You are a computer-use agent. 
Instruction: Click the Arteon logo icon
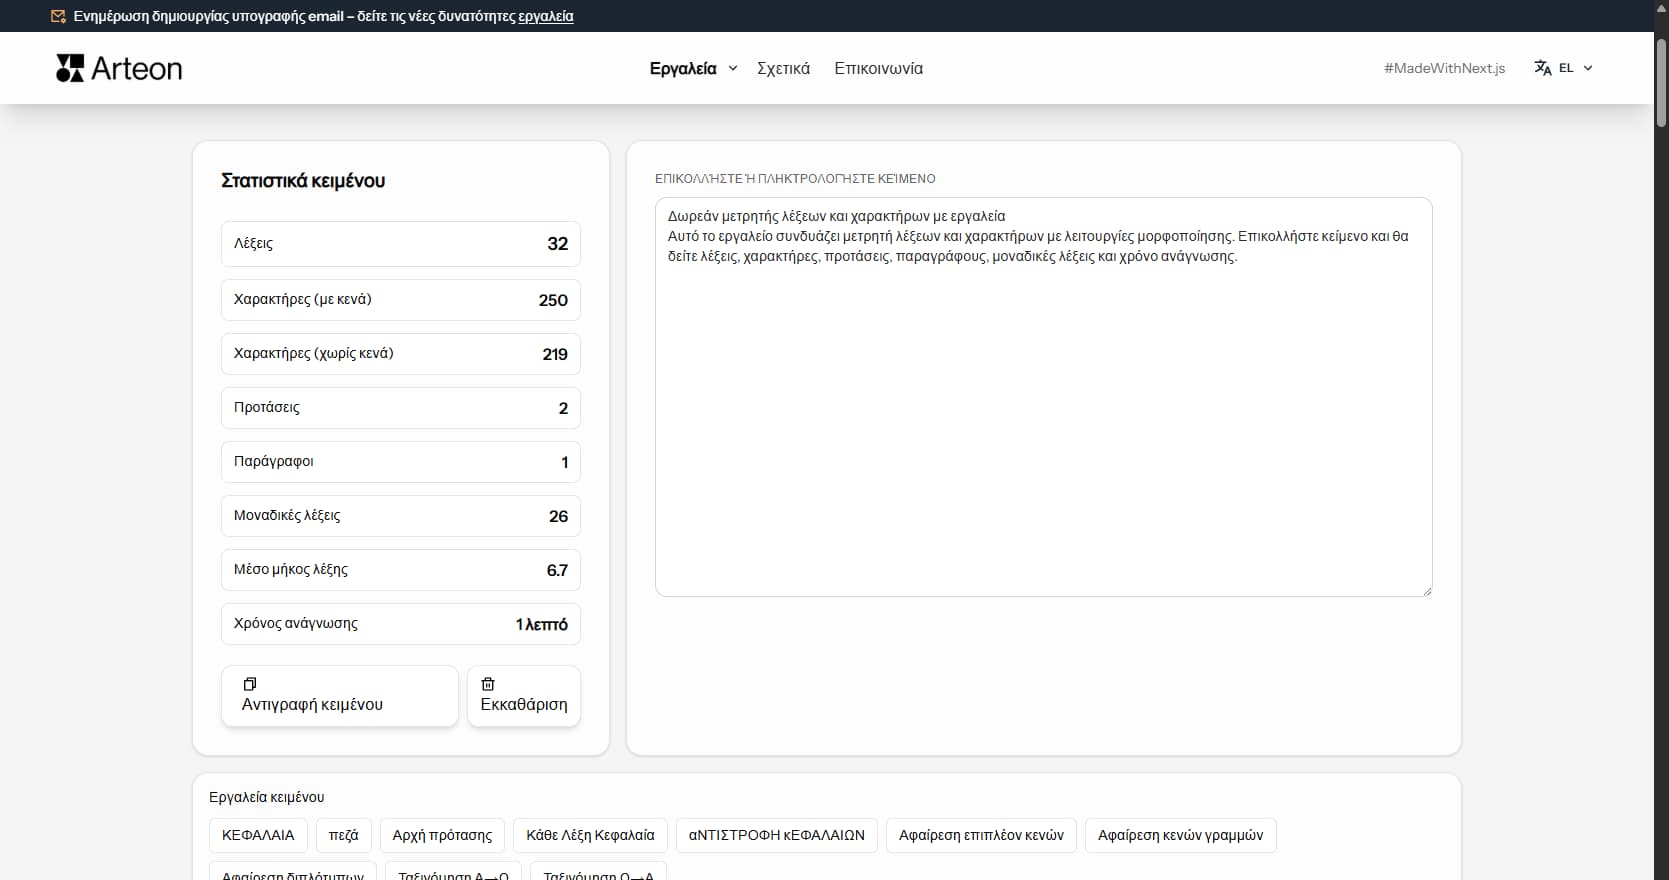click(x=70, y=68)
